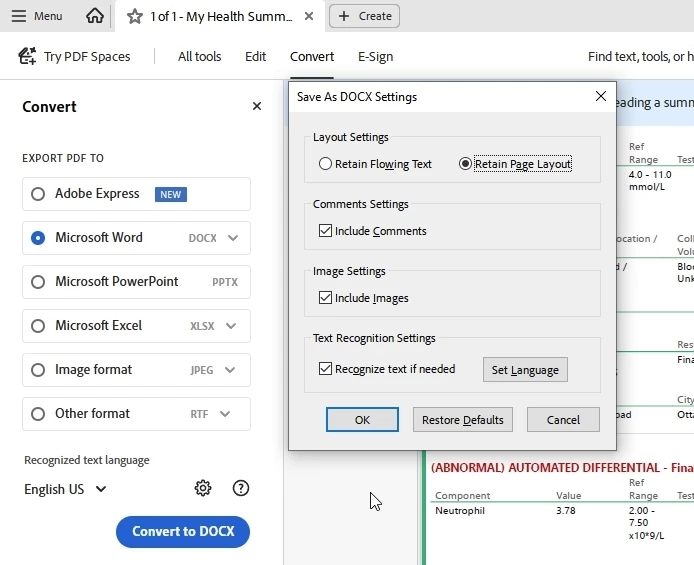Image resolution: width=694 pixels, height=565 pixels.
Task: Go to the Home icon
Action: click(95, 16)
